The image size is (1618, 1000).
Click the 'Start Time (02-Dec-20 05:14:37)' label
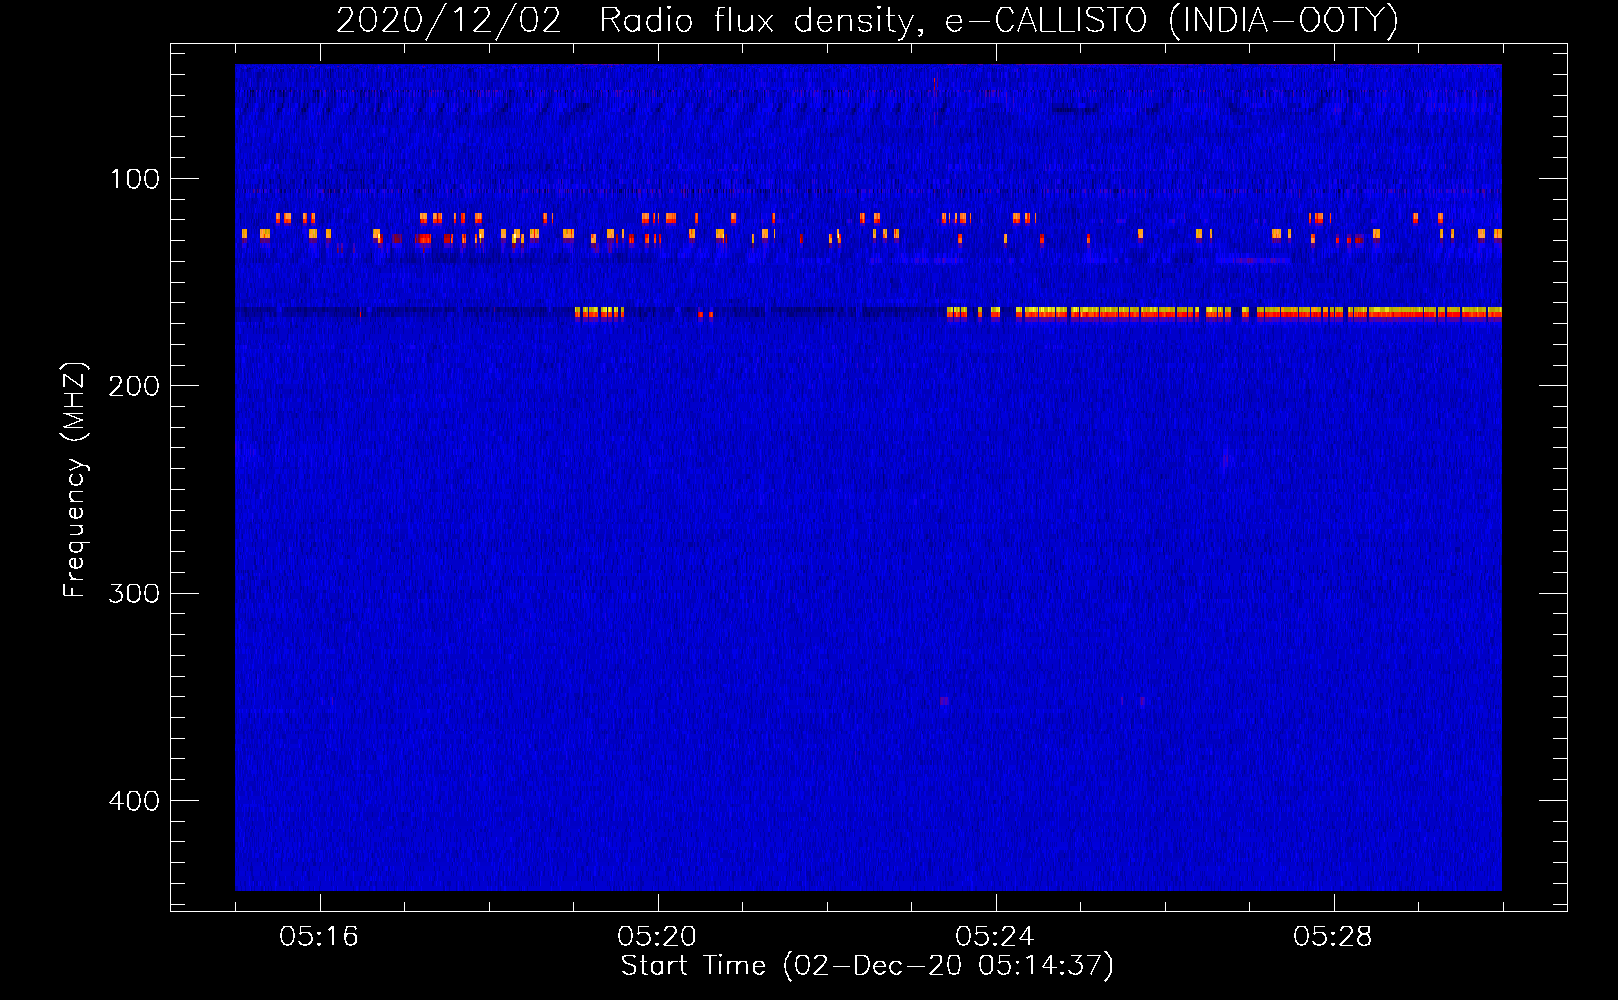(x=867, y=966)
